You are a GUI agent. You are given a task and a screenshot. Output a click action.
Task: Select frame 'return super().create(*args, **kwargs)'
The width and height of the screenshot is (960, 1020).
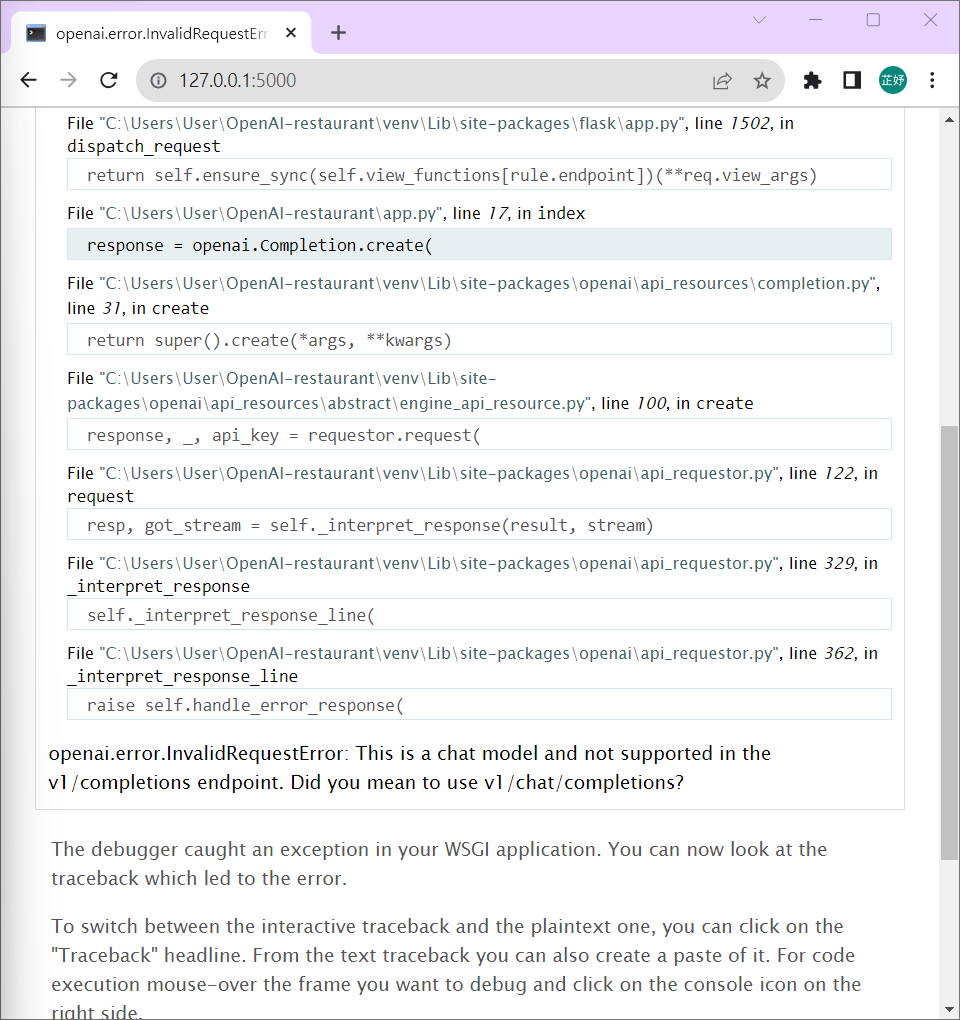pyautogui.click(x=479, y=340)
